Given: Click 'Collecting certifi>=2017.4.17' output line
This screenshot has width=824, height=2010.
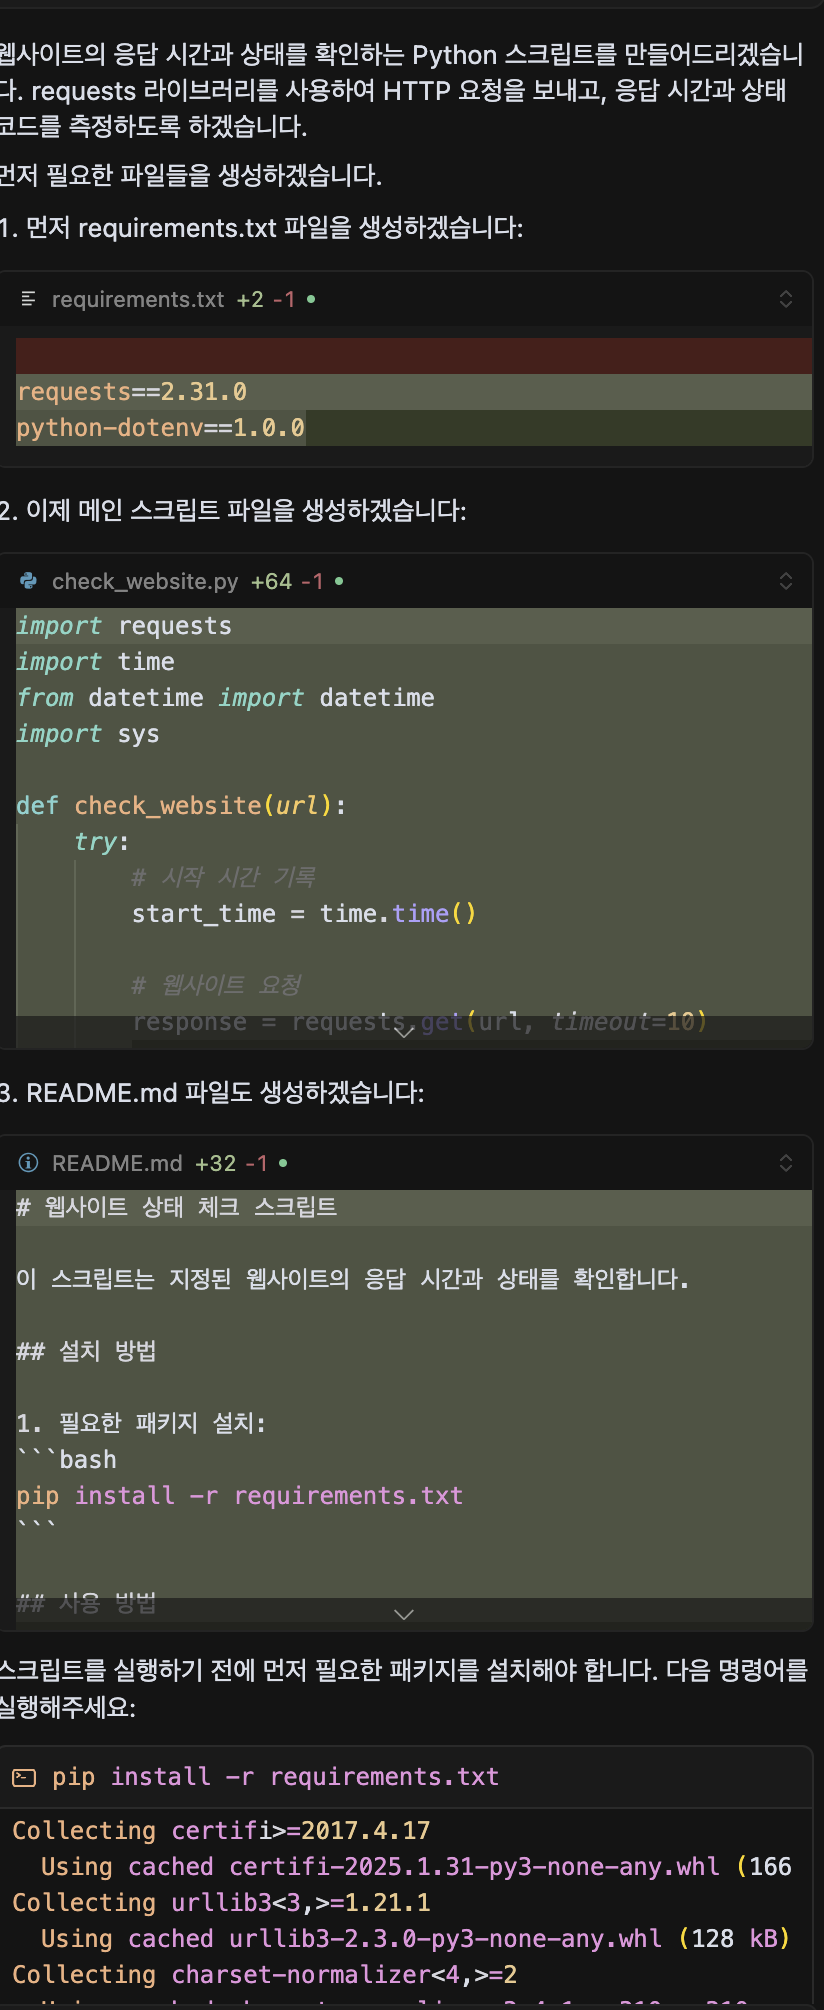Looking at the screenshot, I should (221, 1831).
